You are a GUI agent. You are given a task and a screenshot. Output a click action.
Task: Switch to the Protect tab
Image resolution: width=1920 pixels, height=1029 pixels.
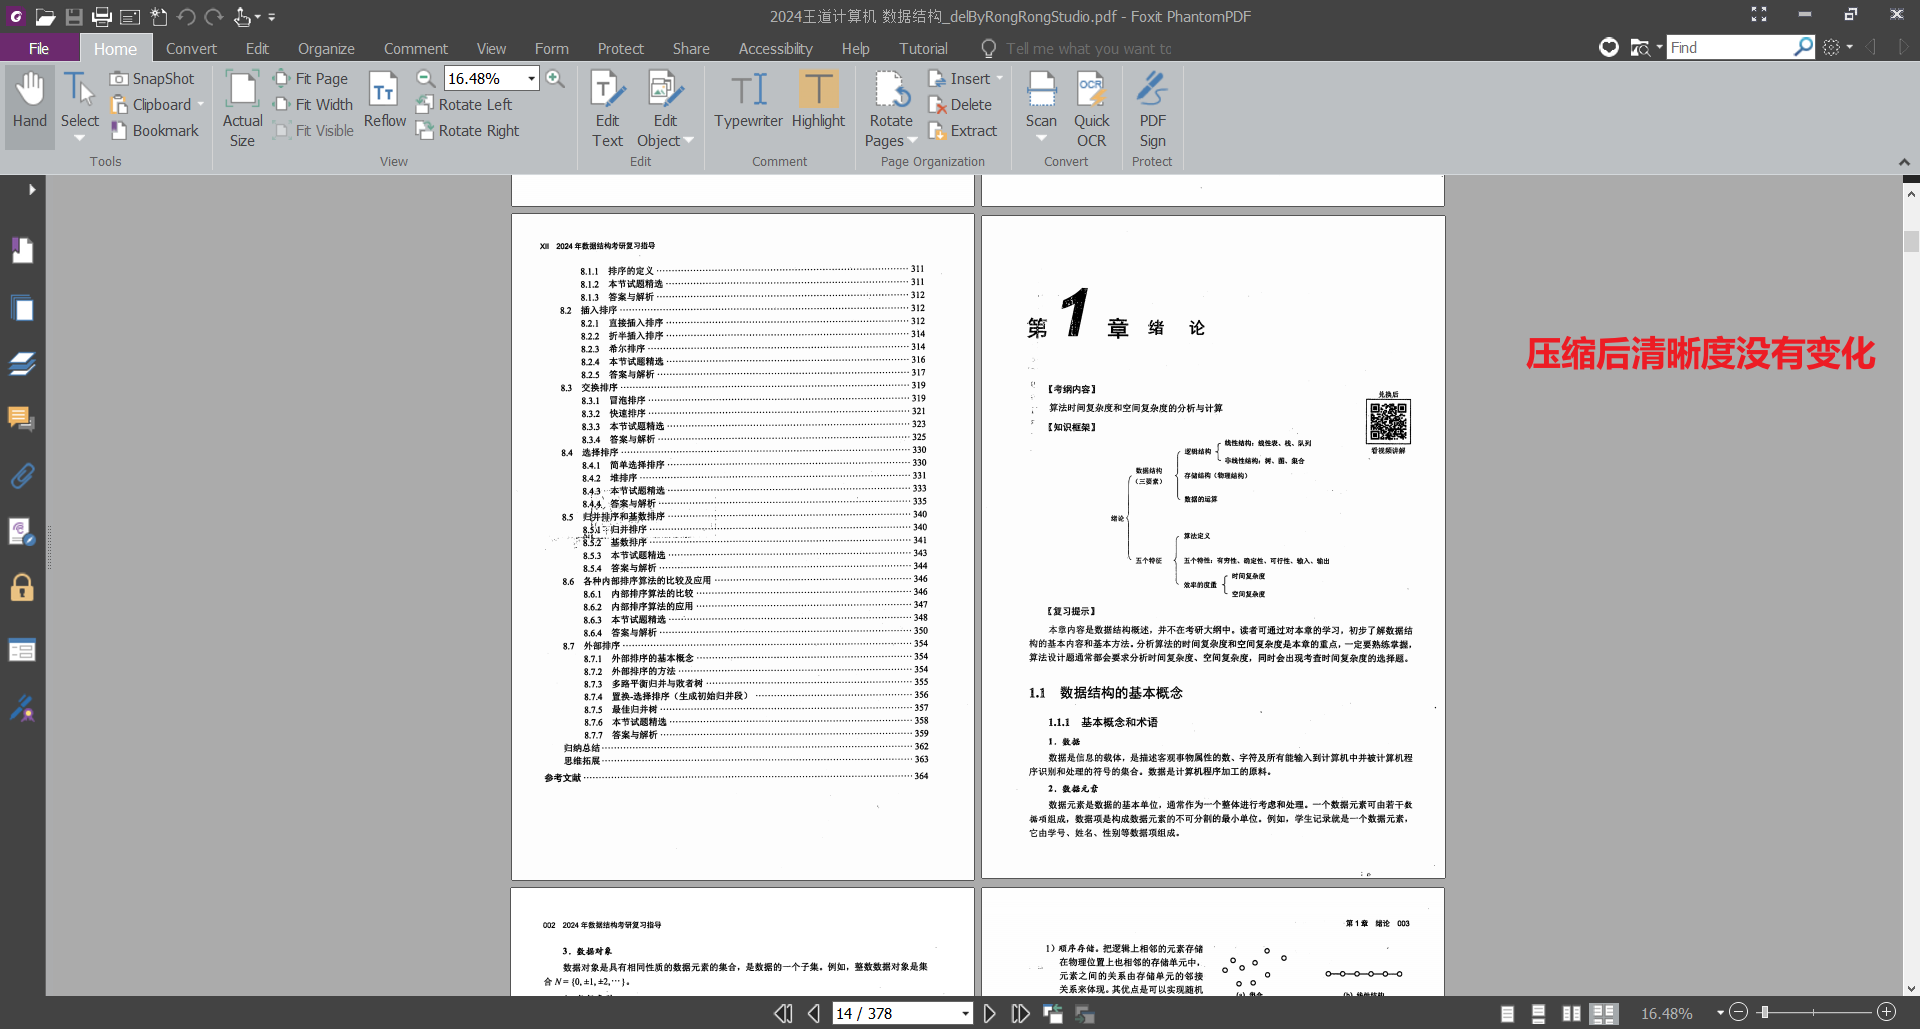pyautogui.click(x=620, y=48)
